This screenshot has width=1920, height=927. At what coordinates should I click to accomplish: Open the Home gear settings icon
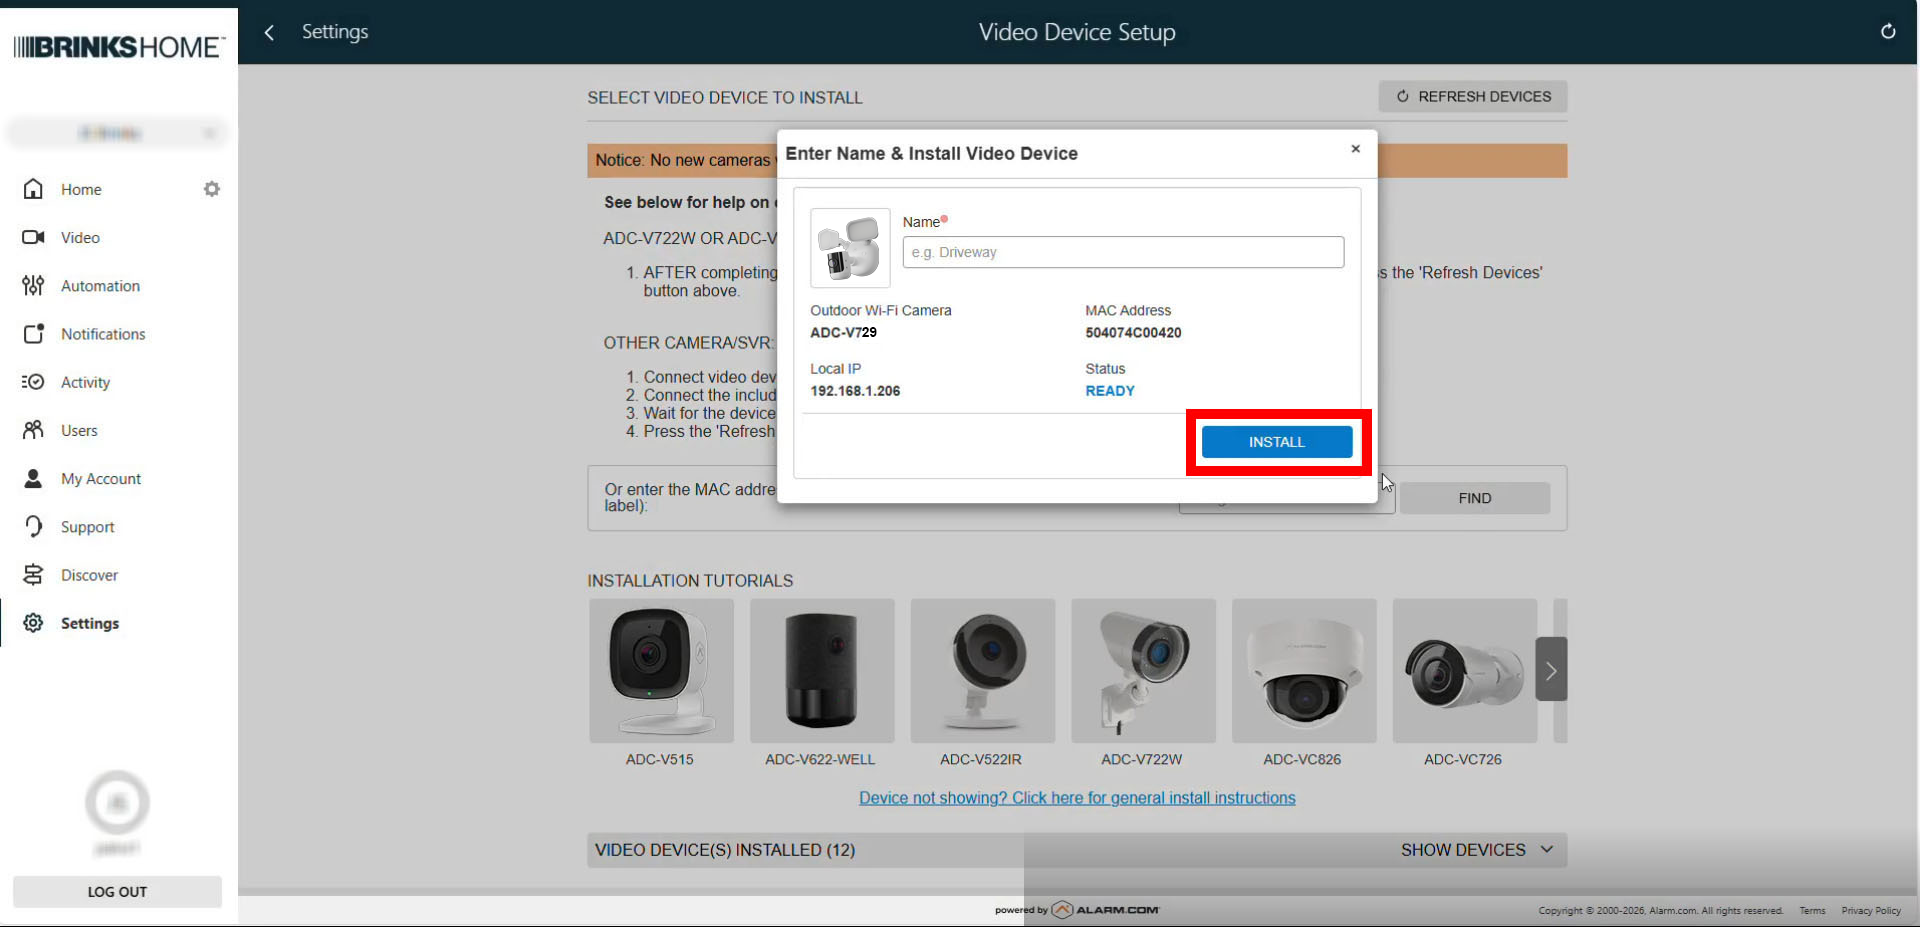tap(212, 189)
